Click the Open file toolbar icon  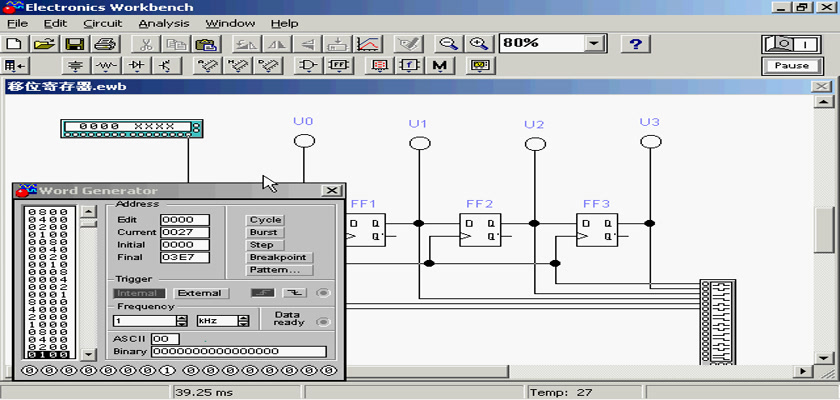pyautogui.click(x=43, y=44)
